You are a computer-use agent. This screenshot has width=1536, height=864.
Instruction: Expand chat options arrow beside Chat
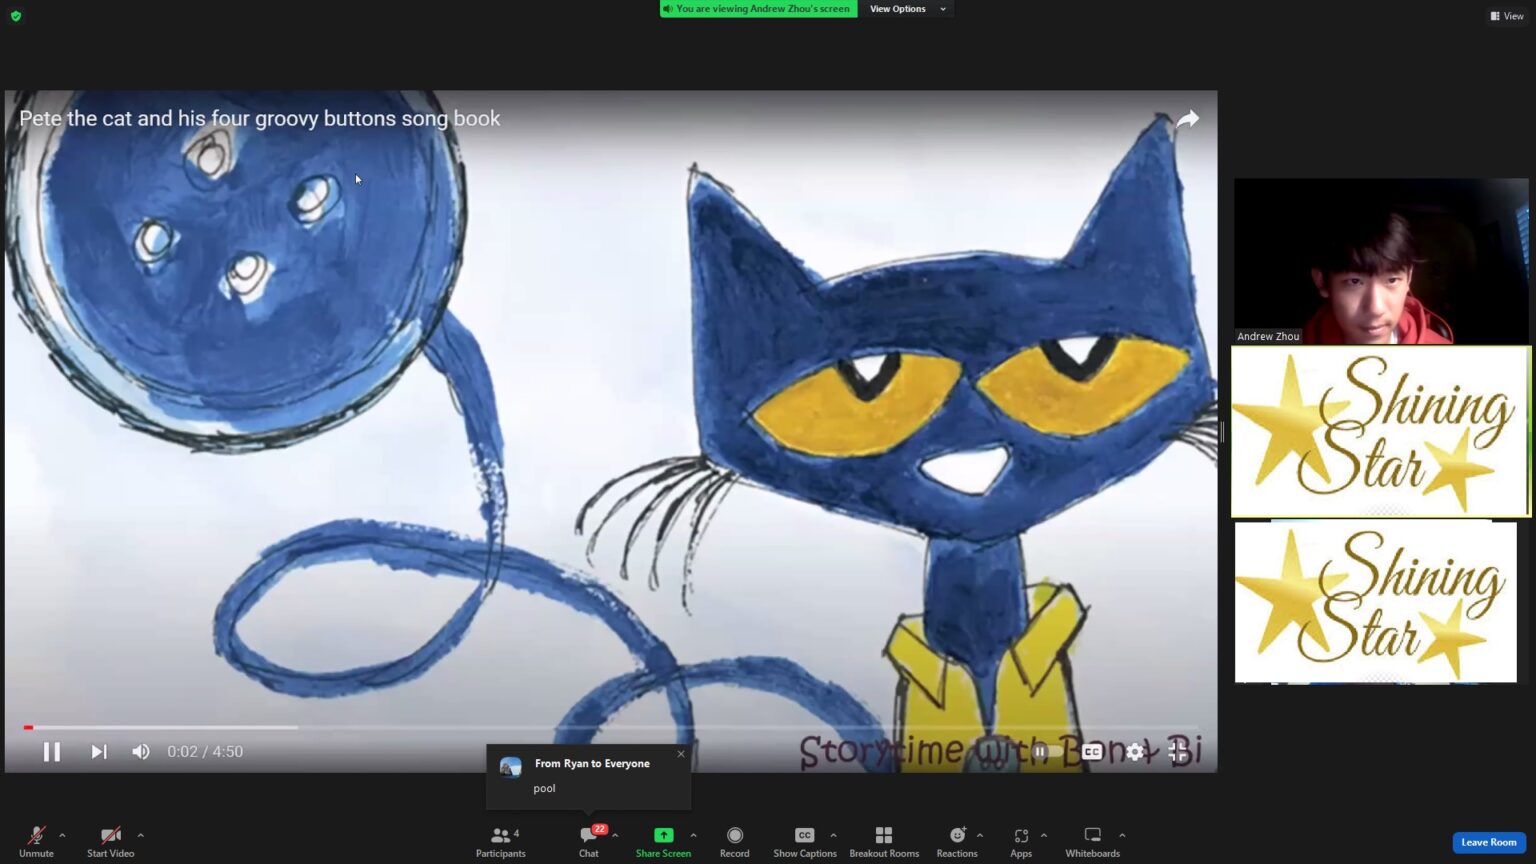click(x=615, y=835)
